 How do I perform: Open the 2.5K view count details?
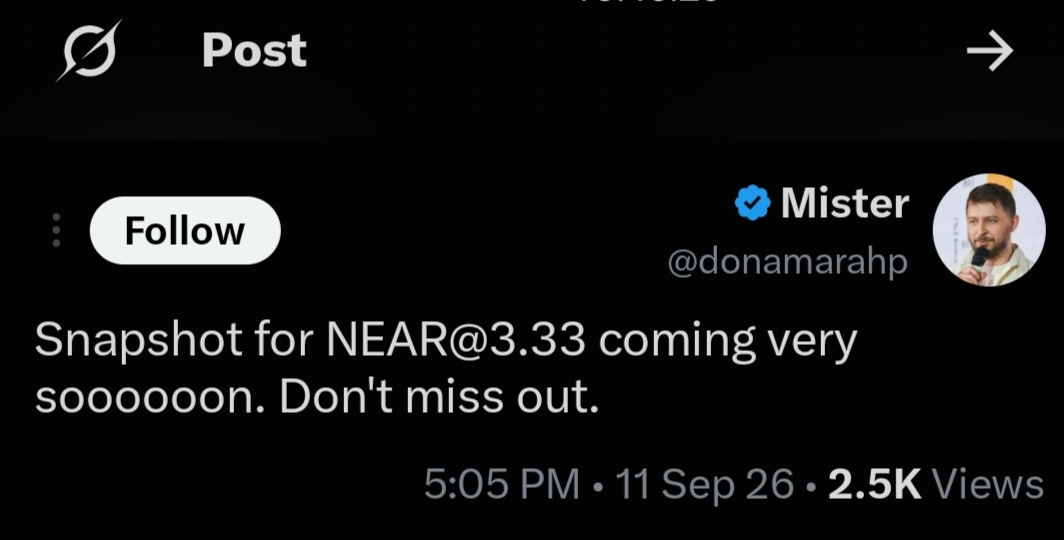coord(875,484)
